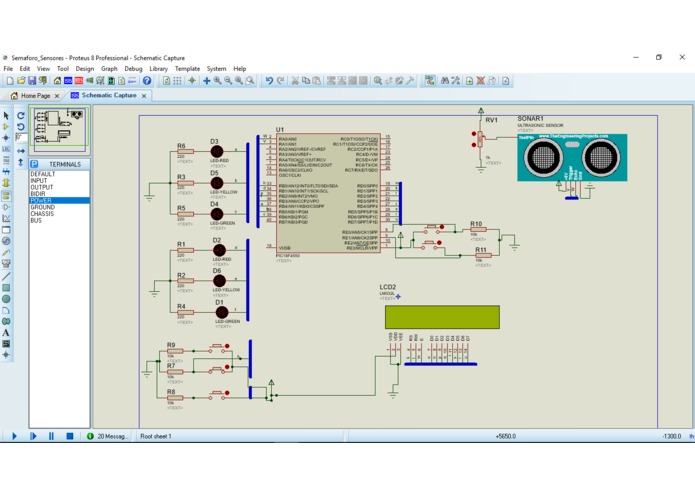Choose the Component Mode tool
The image size is (695, 494).
click(x=6, y=127)
